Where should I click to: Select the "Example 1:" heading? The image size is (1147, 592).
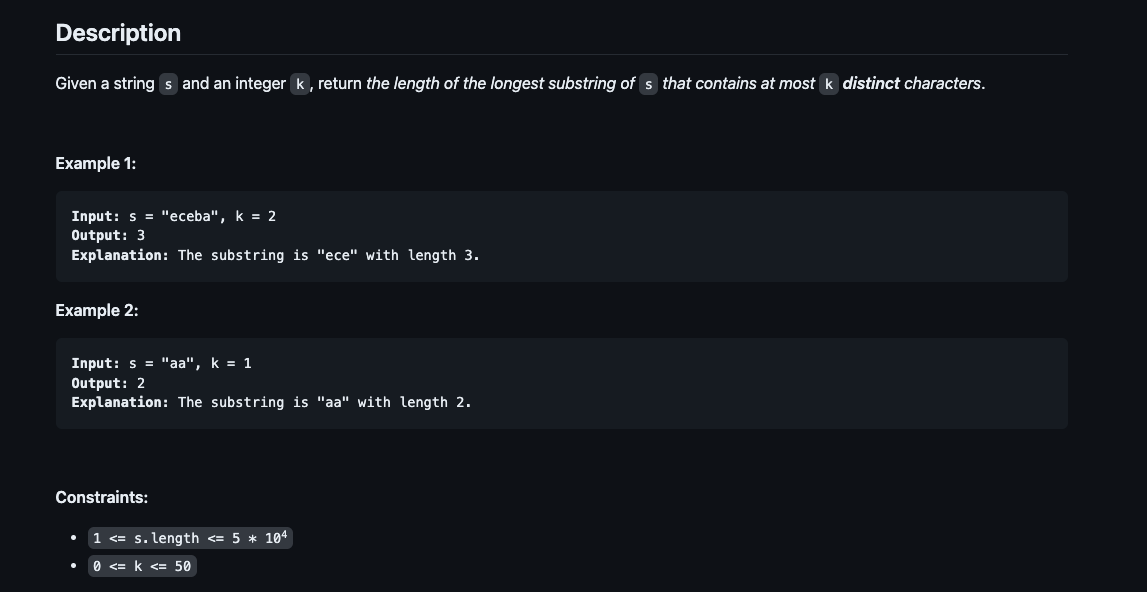pyautogui.click(x=96, y=163)
